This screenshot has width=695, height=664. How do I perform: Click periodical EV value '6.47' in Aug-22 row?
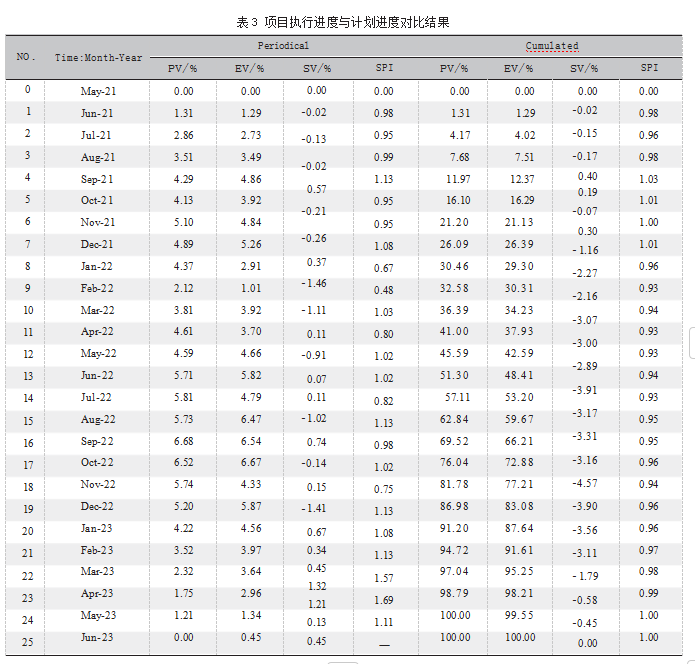coord(251,419)
